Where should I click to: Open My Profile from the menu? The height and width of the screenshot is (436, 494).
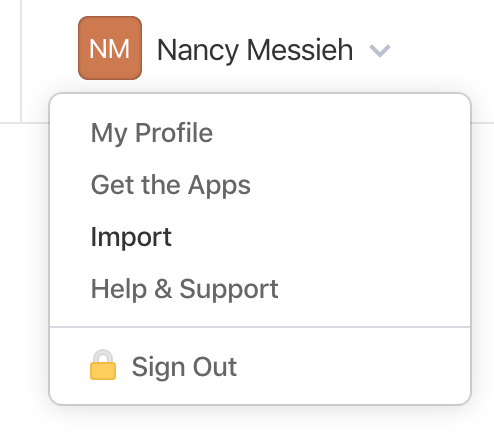[152, 133]
